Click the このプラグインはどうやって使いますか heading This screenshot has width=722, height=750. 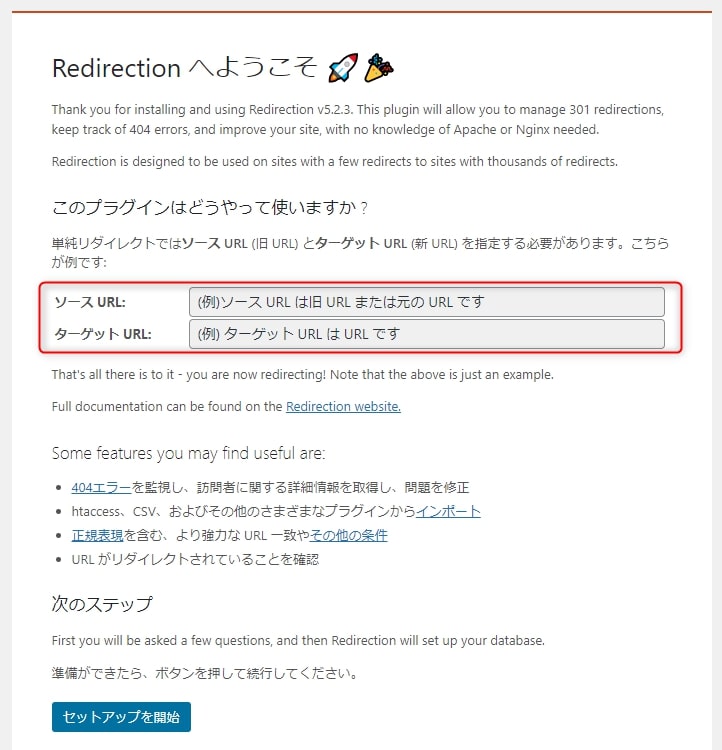210,208
